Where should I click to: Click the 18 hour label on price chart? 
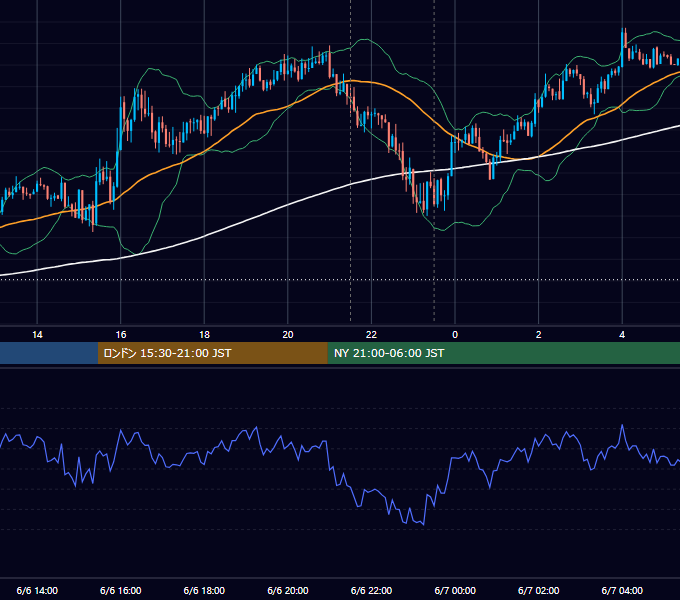(x=204, y=335)
